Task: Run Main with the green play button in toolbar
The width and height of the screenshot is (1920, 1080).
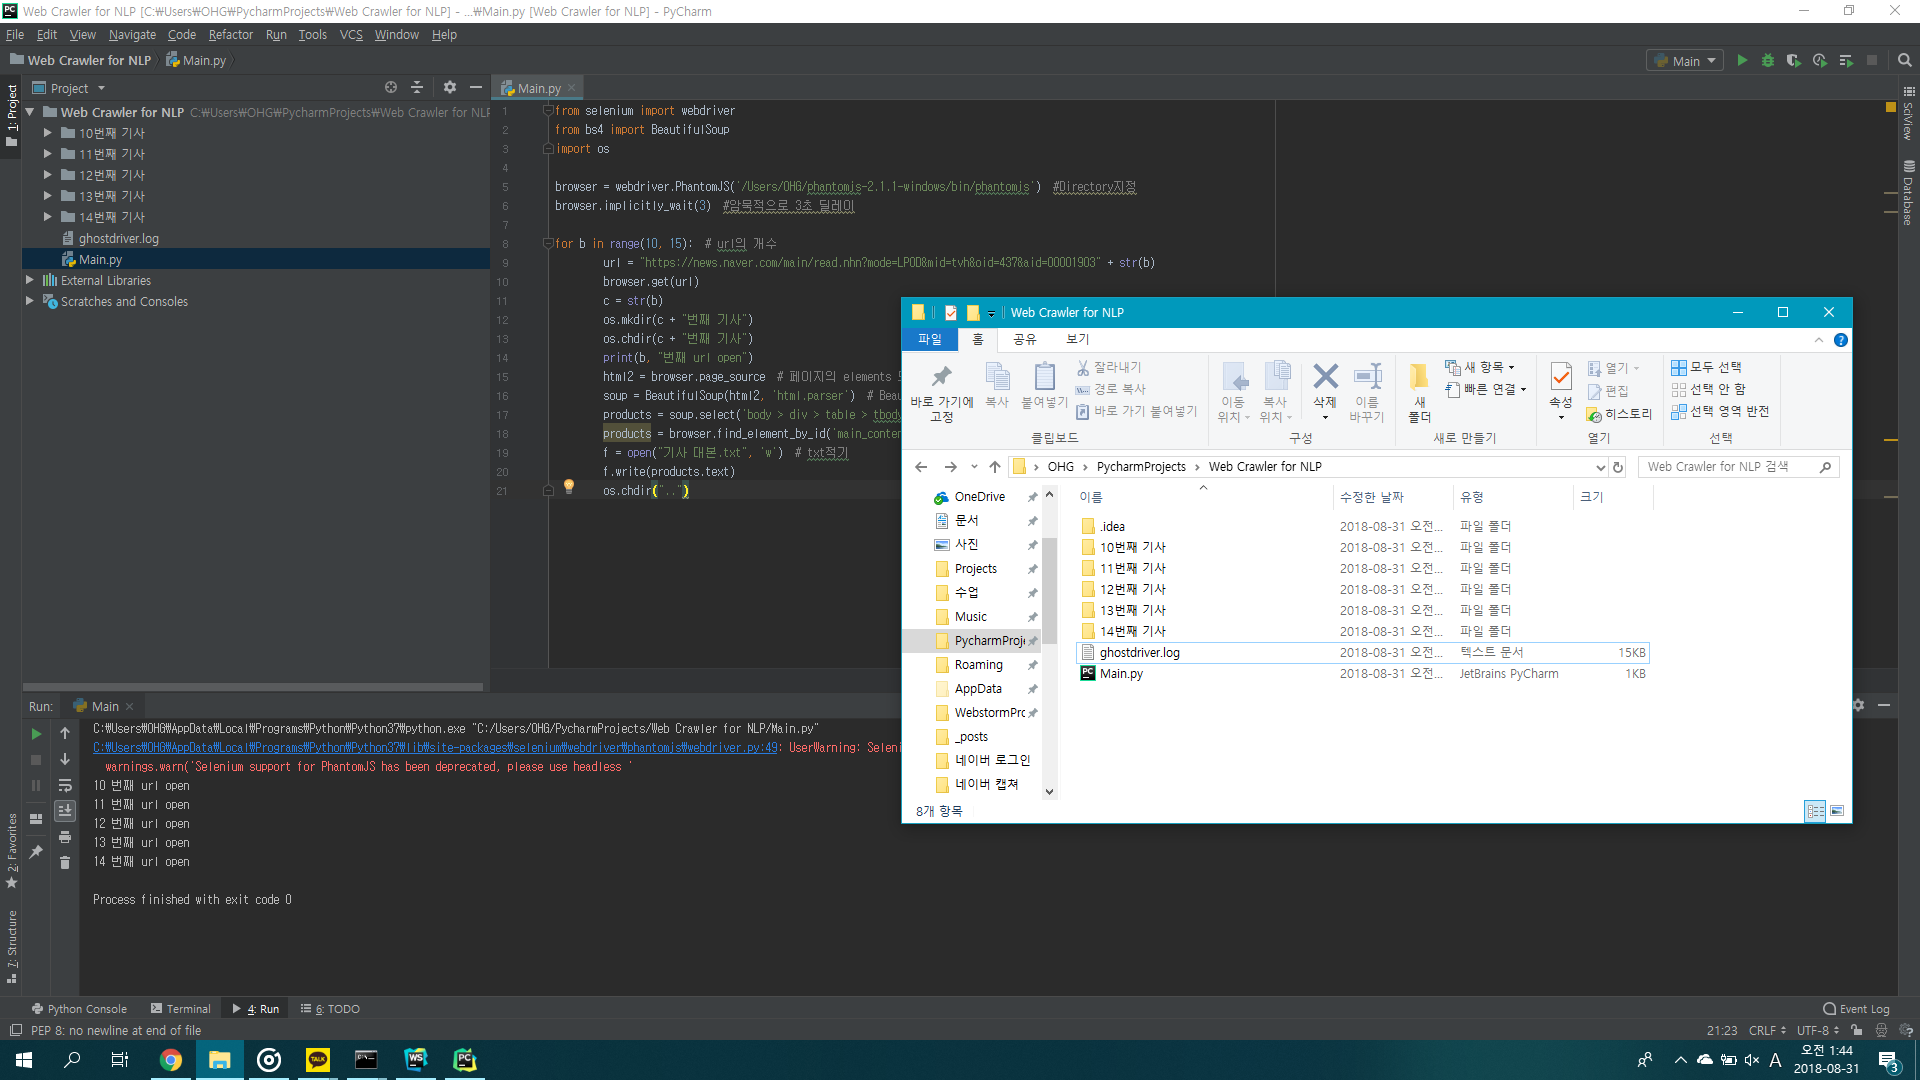Action: pyautogui.click(x=1742, y=61)
